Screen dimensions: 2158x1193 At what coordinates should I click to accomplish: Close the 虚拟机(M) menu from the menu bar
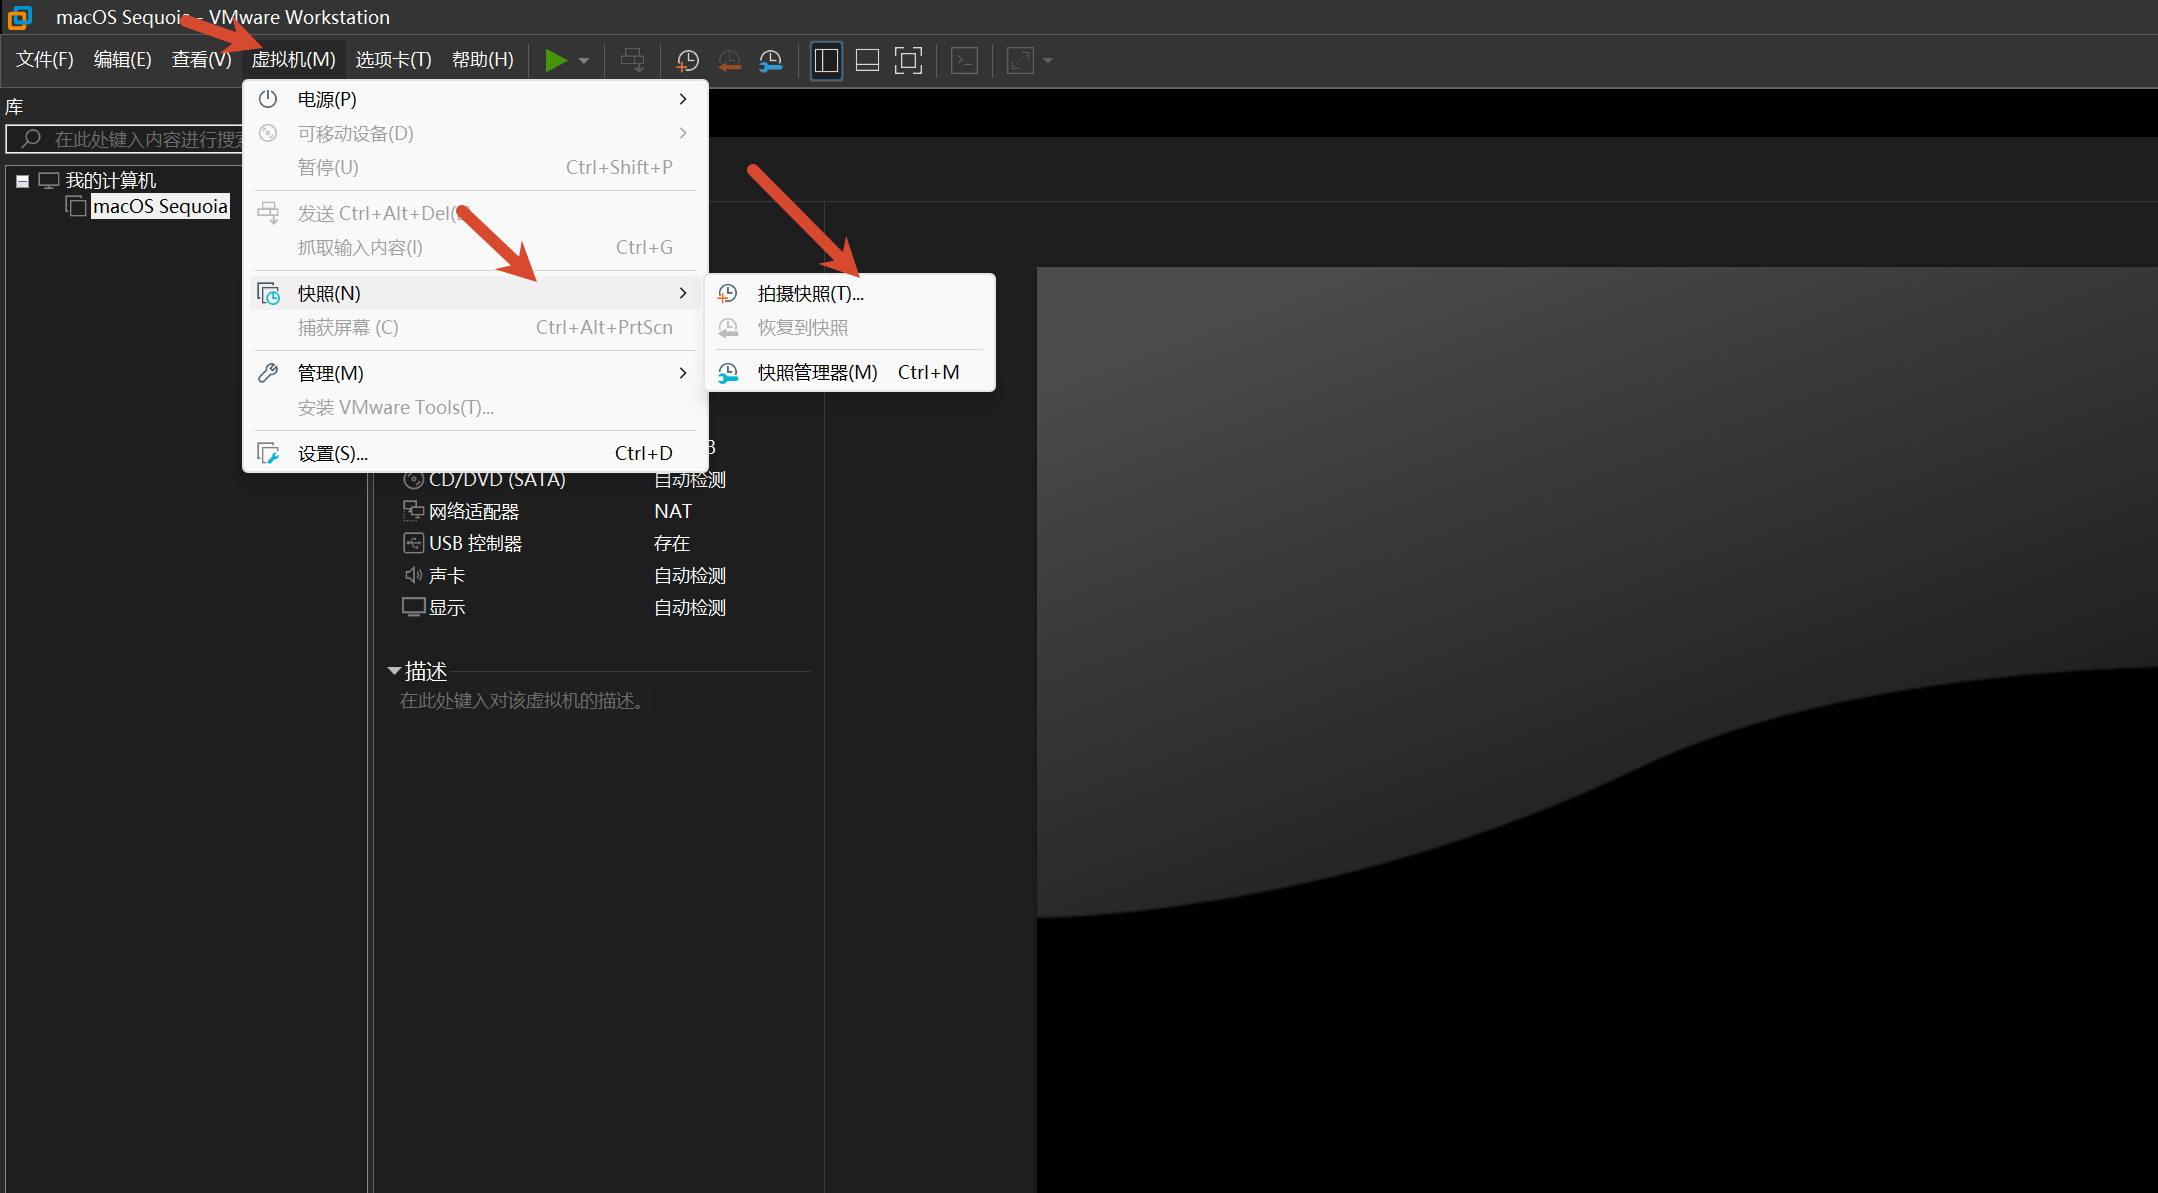point(294,60)
